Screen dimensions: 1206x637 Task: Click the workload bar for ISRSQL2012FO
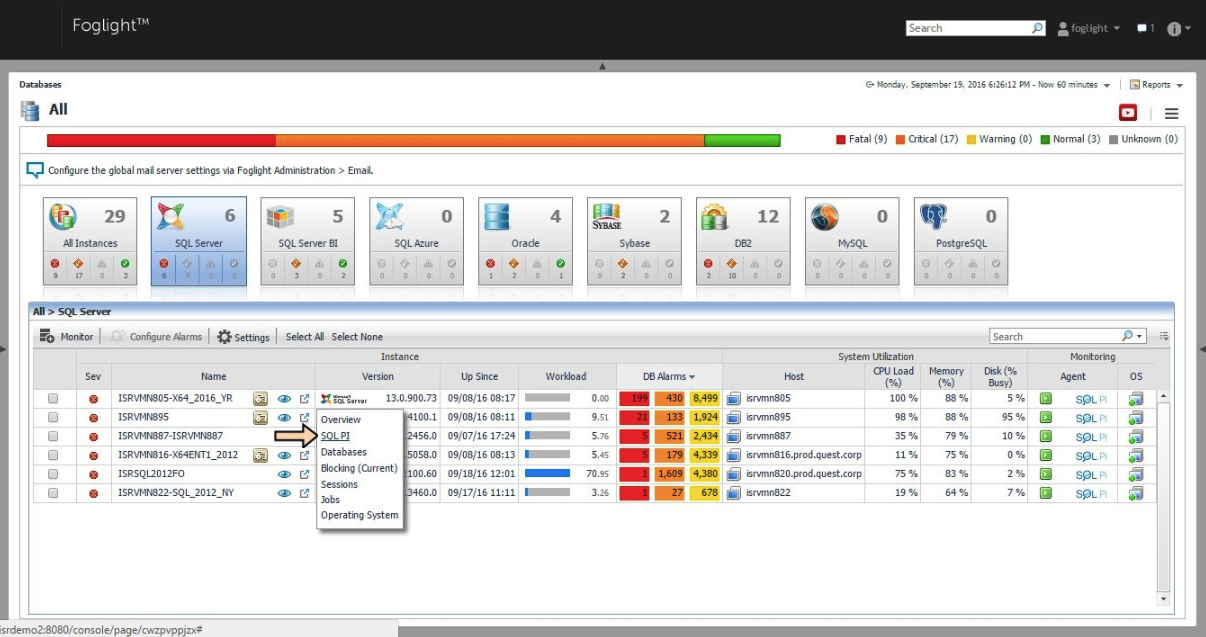click(547, 474)
